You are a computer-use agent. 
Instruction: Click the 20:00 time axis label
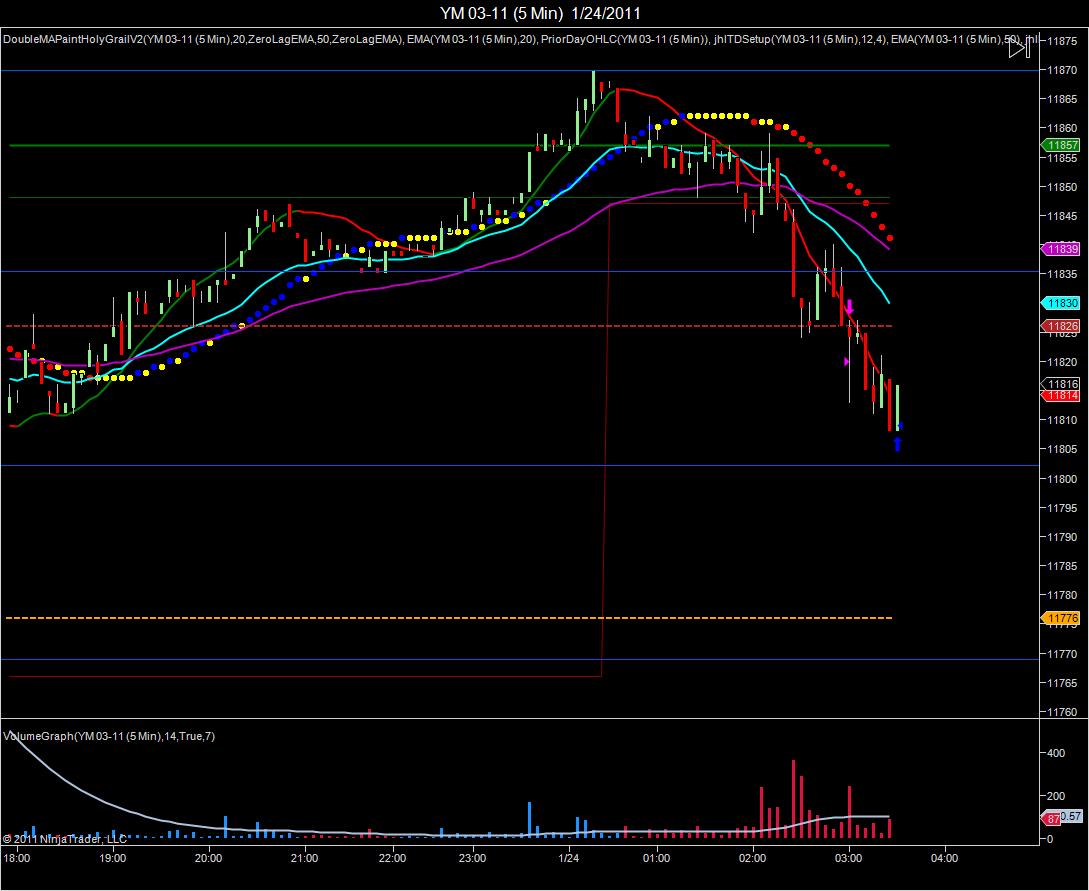208,858
